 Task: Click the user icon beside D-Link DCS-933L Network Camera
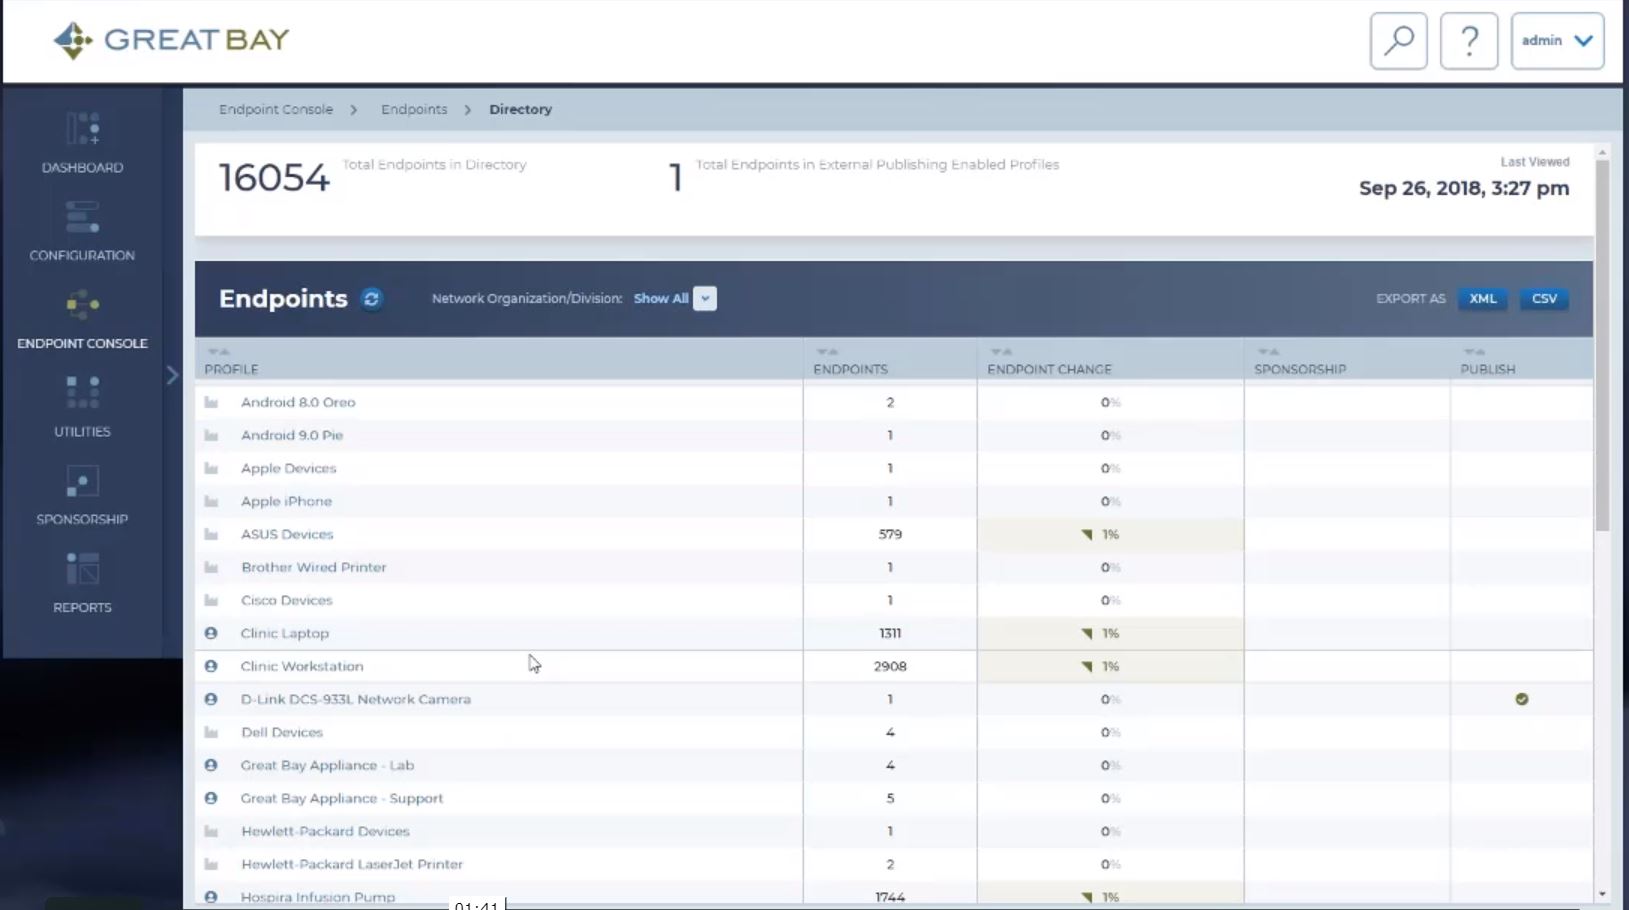(211, 699)
